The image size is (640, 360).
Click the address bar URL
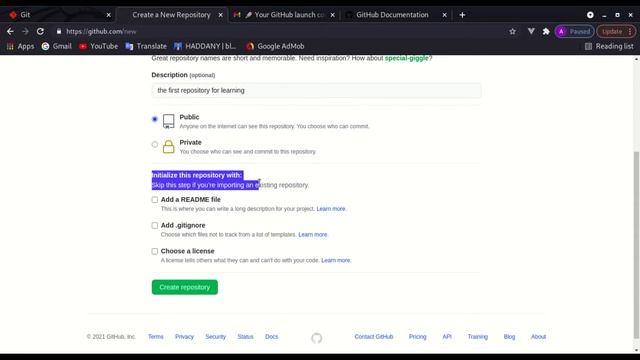coord(101,31)
